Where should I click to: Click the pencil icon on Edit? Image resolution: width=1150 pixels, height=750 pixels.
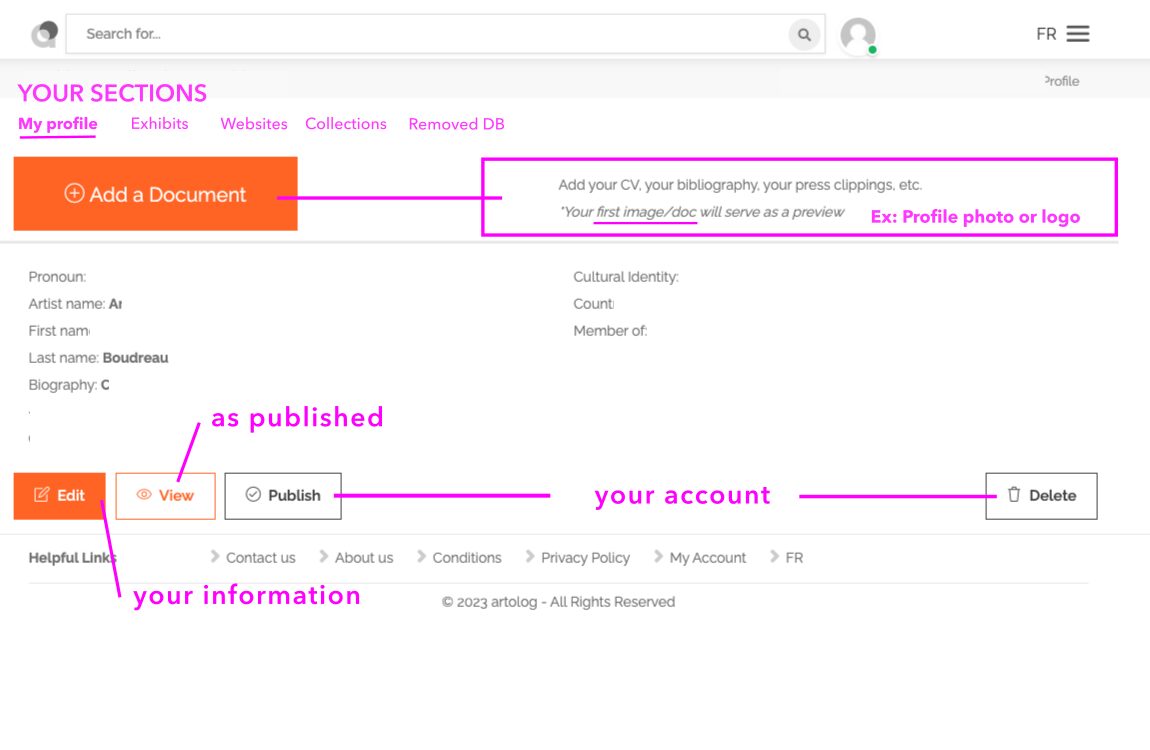coord(42,495)
